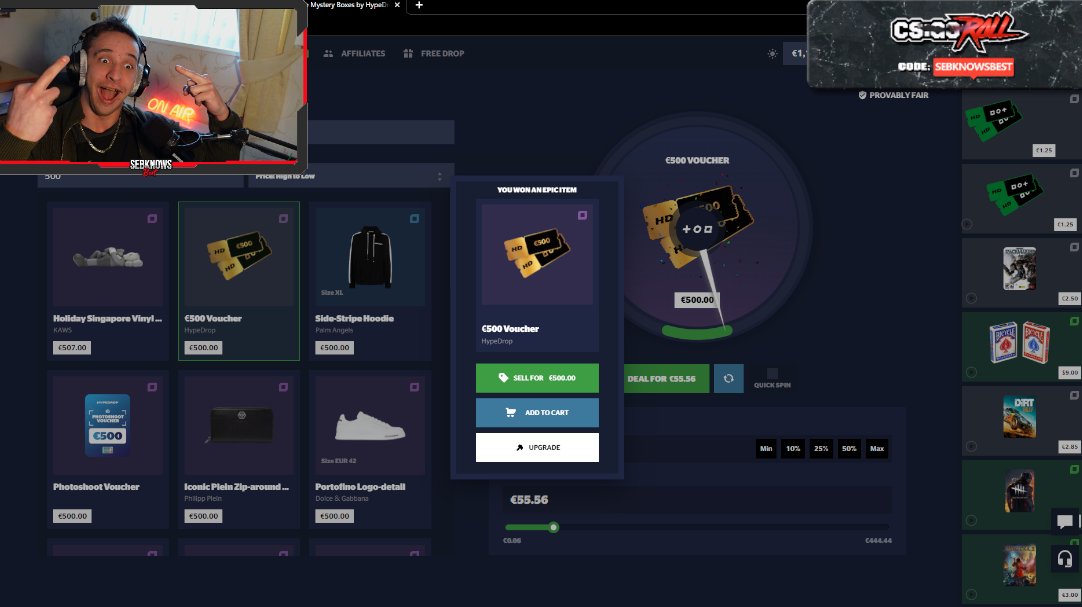Image resolution: width=1082 pixels, height=607 pixels.
Task: Tick the checkbox on Photoshoot Voucher card
Action: tap(152, 387)
